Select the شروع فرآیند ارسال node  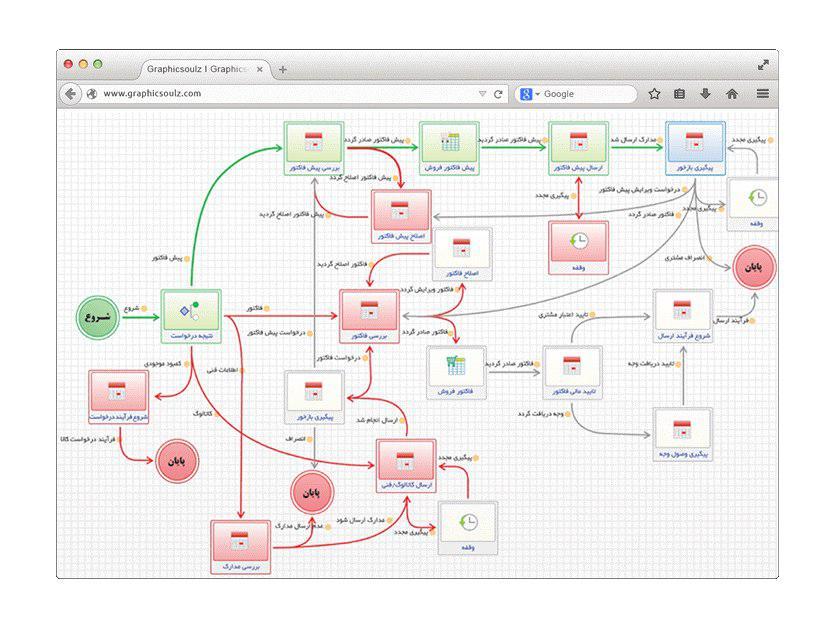[683, 316]
